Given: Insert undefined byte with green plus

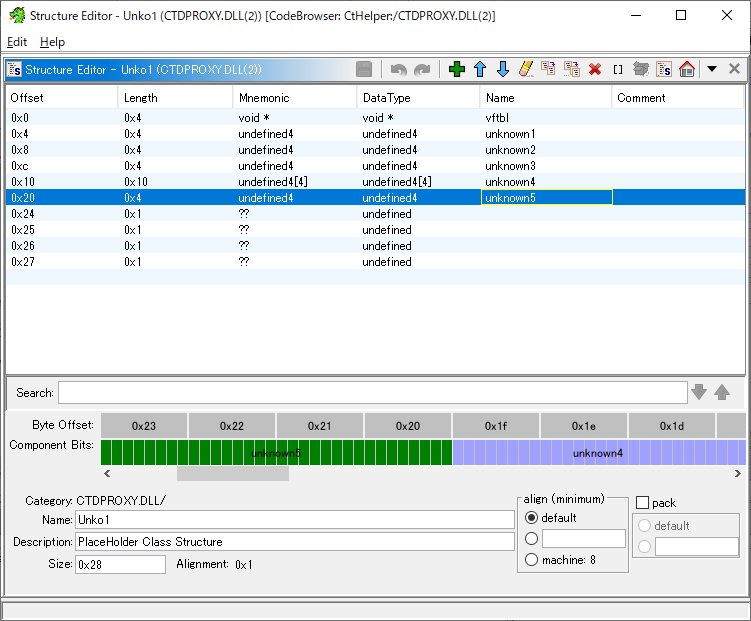Looking at the screenshot, I should click(x=456, y=69).
